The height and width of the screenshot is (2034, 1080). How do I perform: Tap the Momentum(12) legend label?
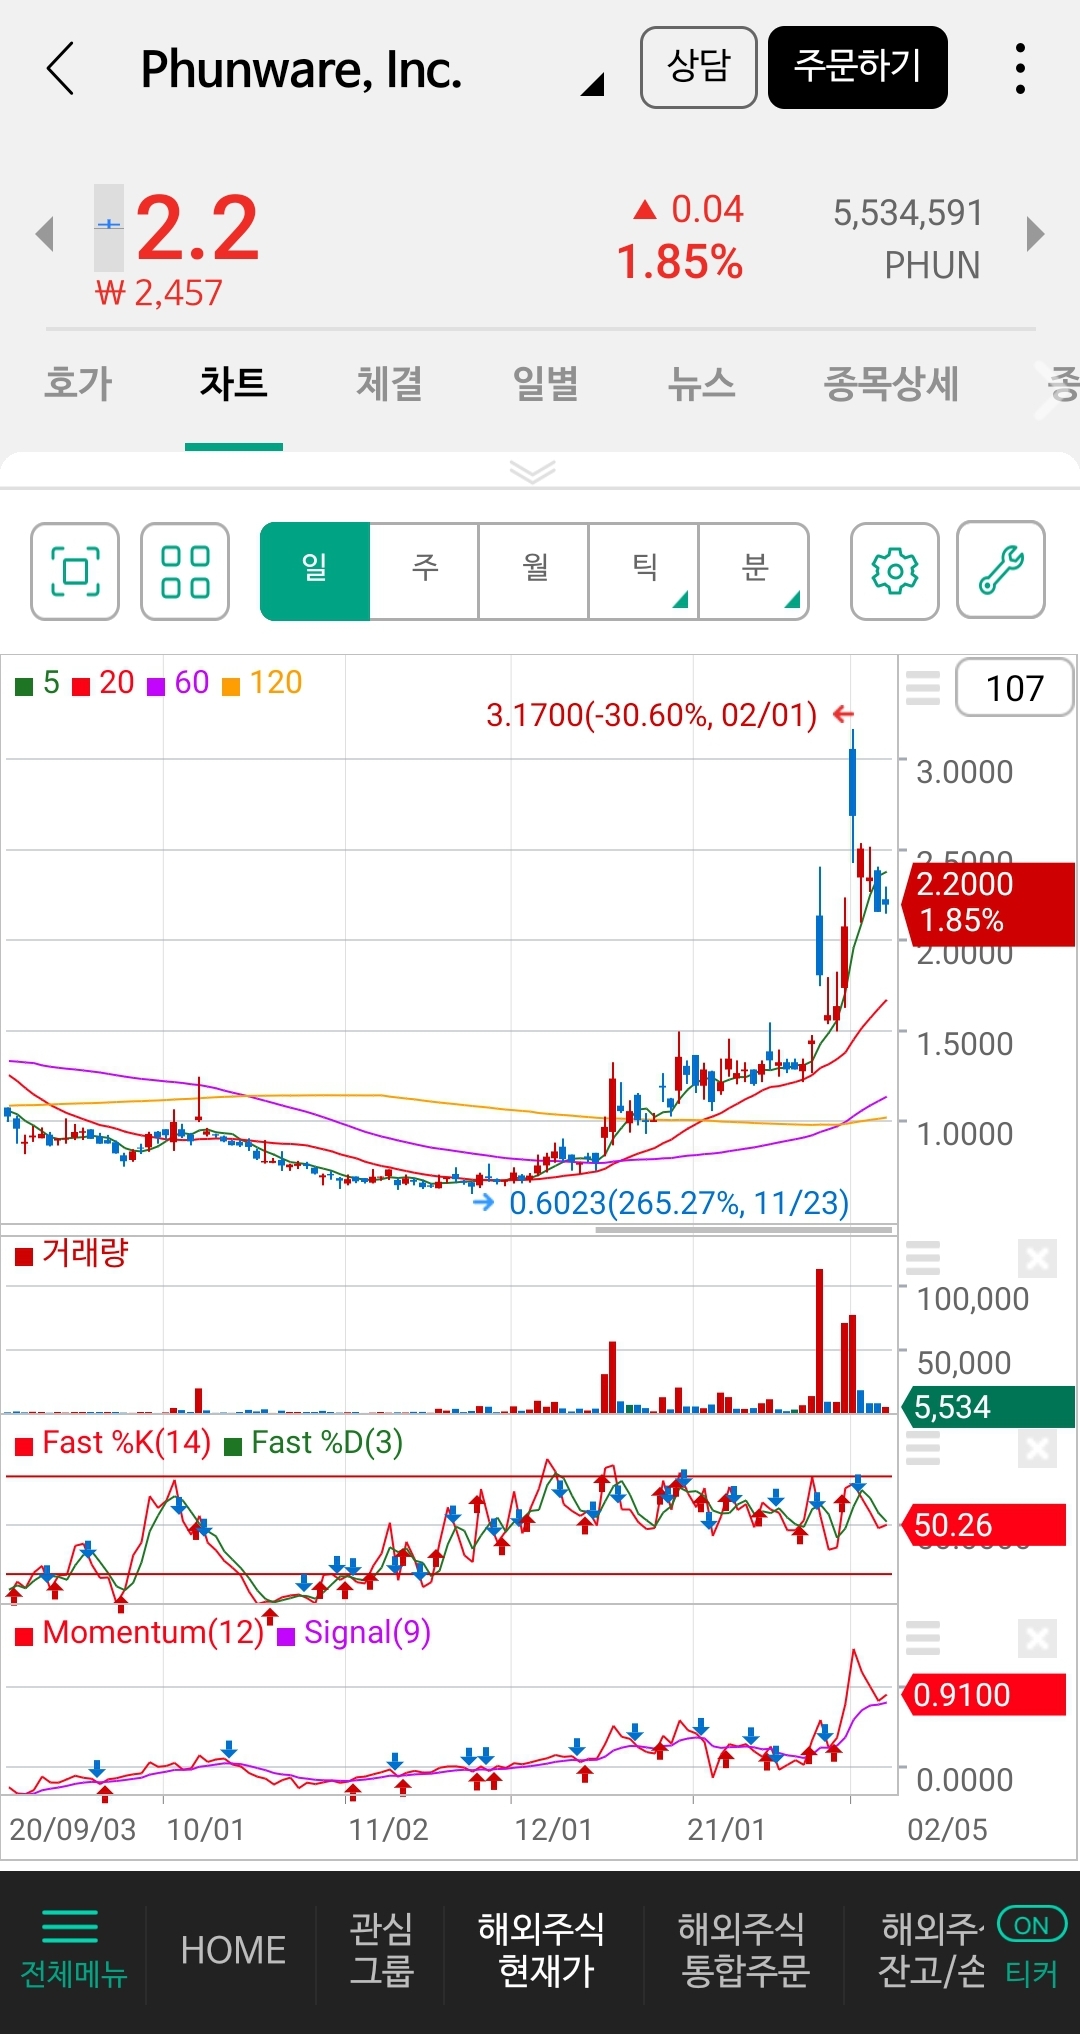tap(153, 1633)
